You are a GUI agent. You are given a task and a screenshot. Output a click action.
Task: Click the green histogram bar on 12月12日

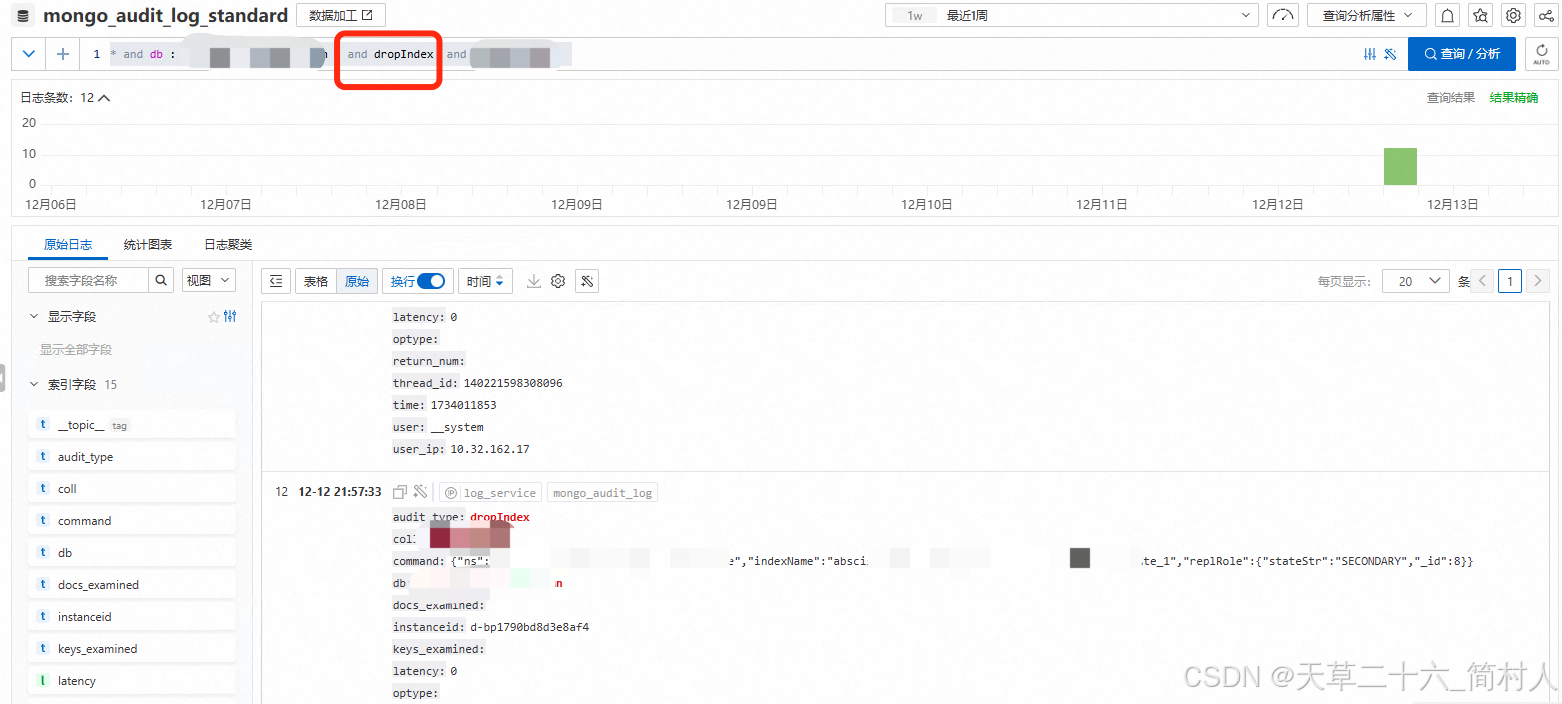pyautogui.click(x=1400, y=166)
